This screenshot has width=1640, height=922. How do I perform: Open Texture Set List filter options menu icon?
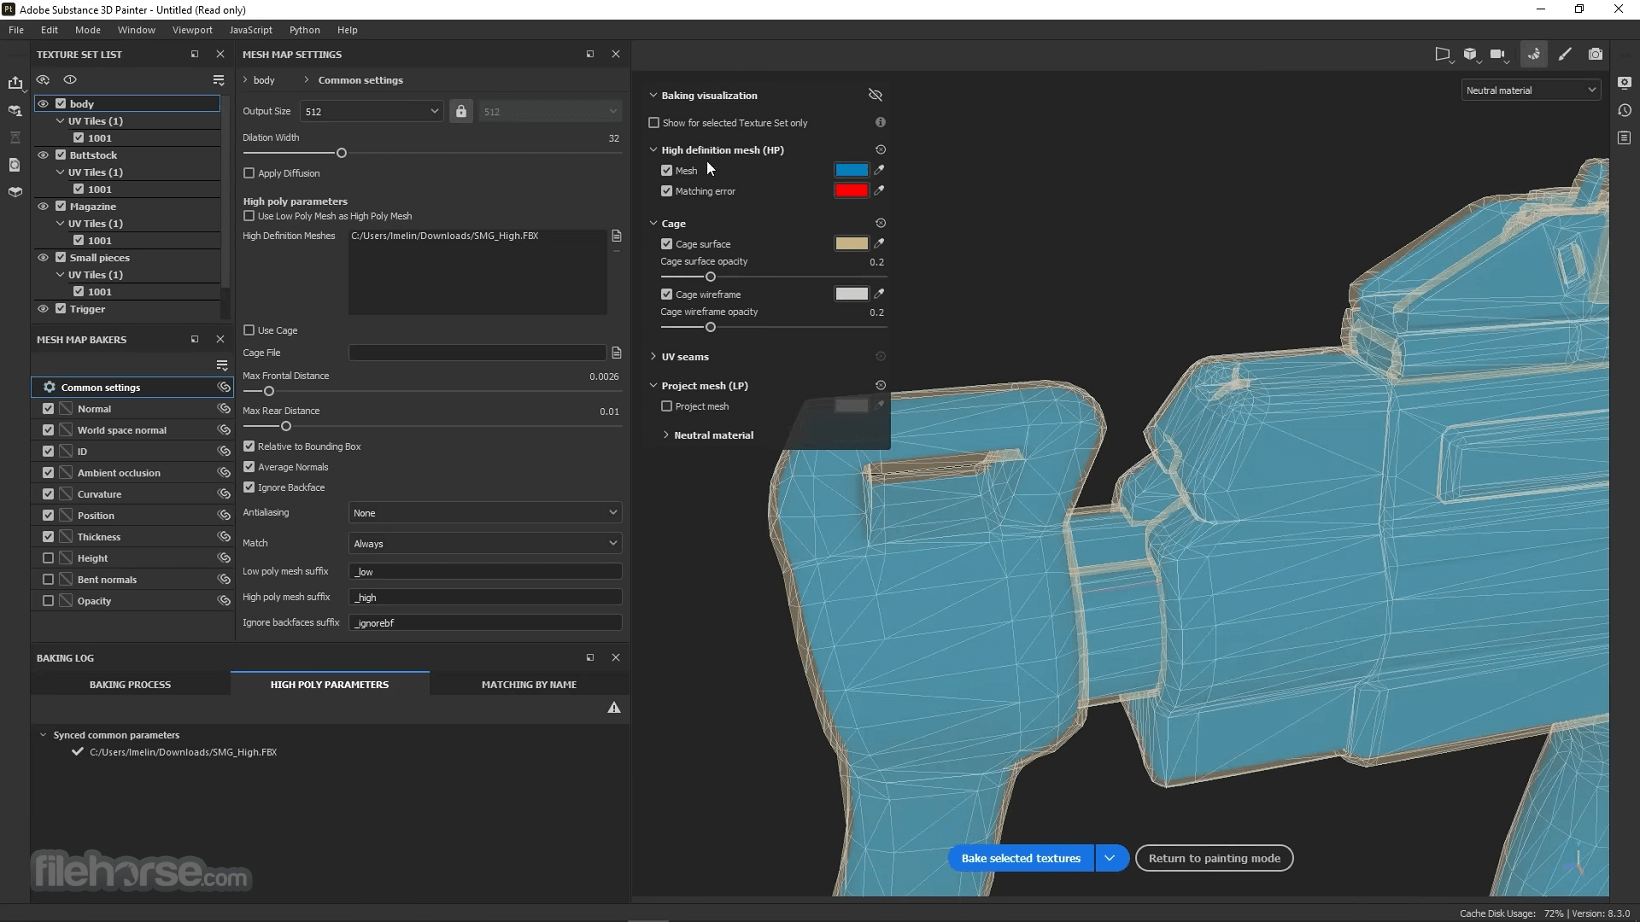click(x=218, y=80)
